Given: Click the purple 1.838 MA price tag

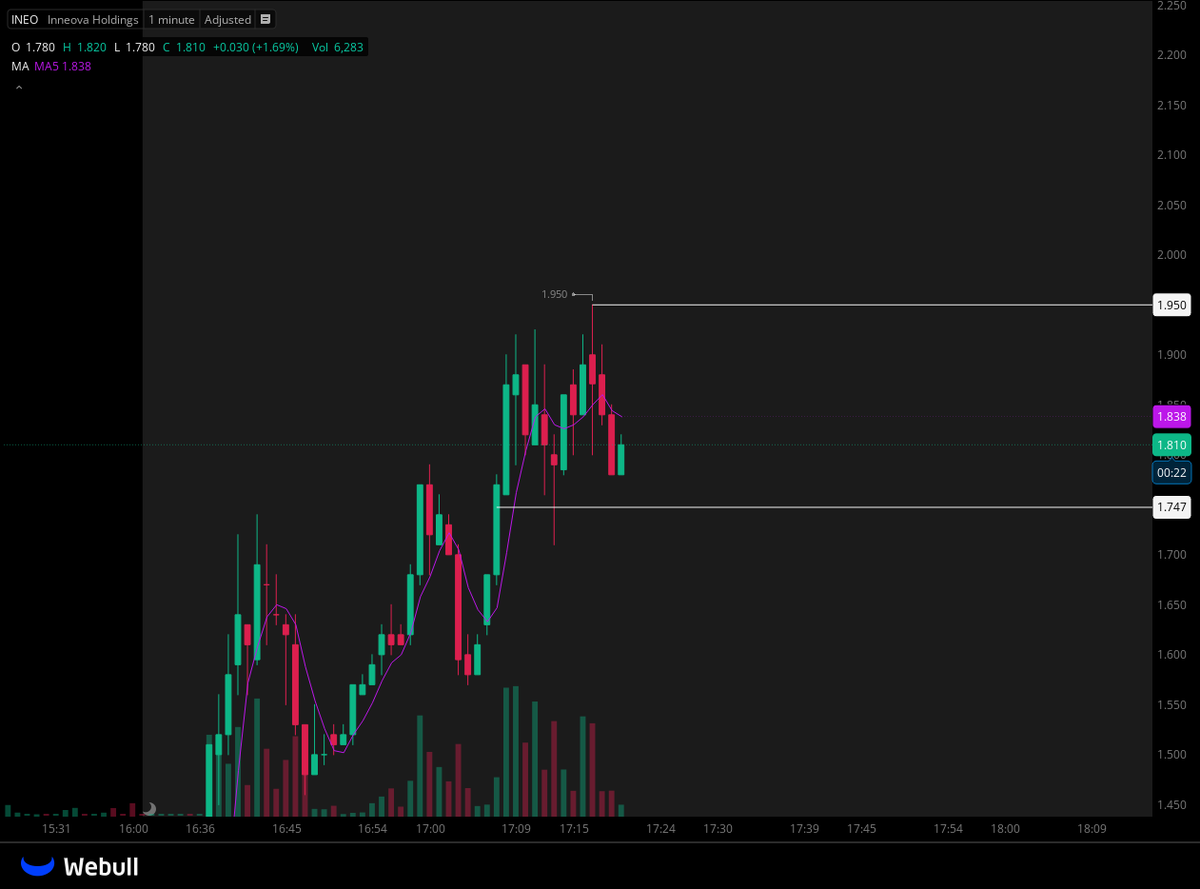Looking at the screenshot, I should (1171, 417).
